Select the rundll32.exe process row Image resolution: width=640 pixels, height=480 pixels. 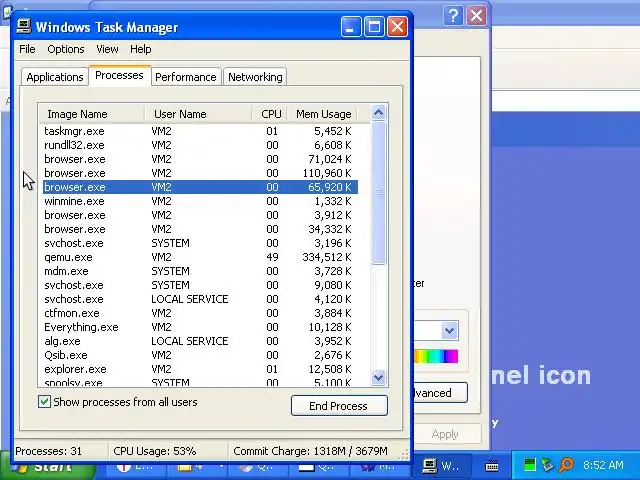tap(200, 145)
